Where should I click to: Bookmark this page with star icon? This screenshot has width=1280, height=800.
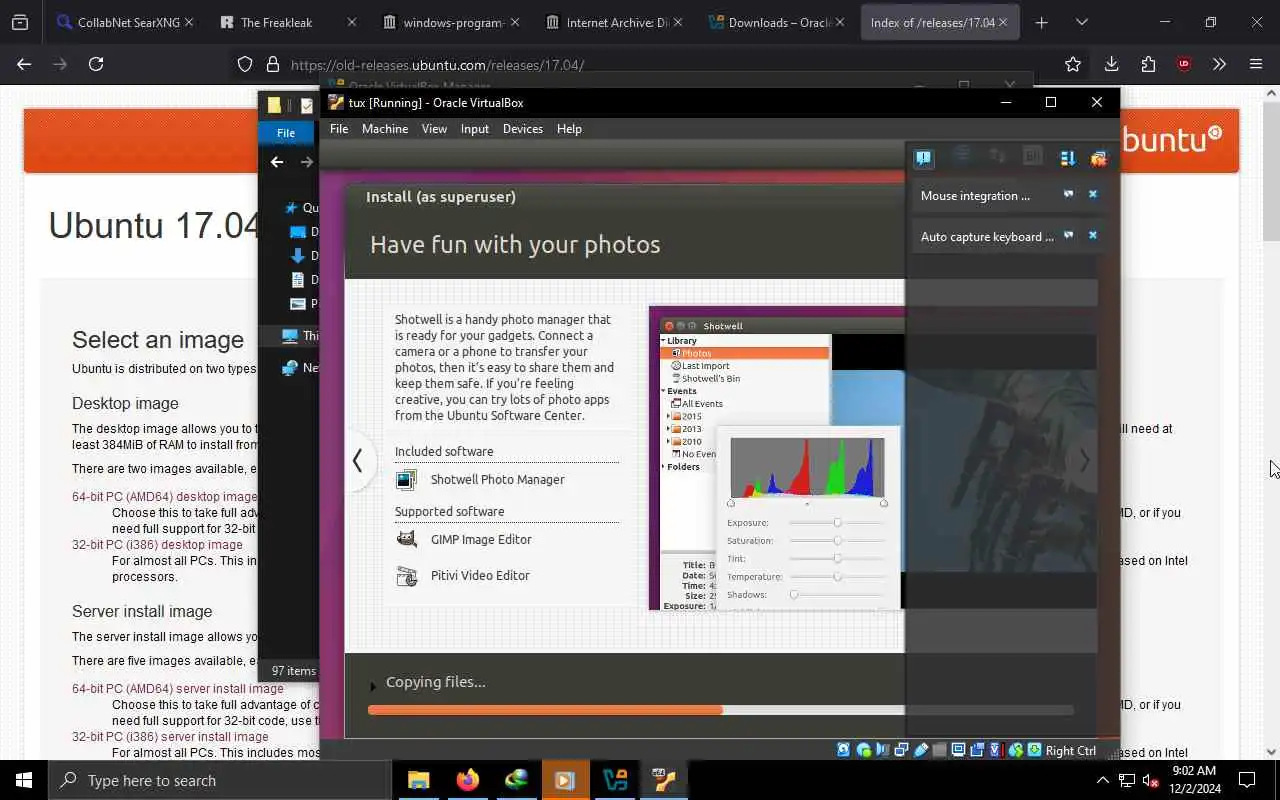[1073, 64]
